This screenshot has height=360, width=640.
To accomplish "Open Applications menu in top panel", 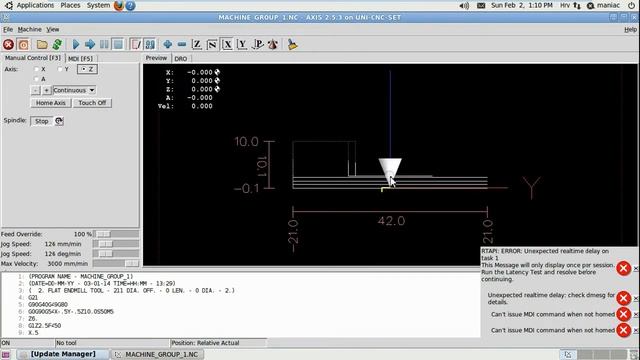I will (x=35, y=5).
